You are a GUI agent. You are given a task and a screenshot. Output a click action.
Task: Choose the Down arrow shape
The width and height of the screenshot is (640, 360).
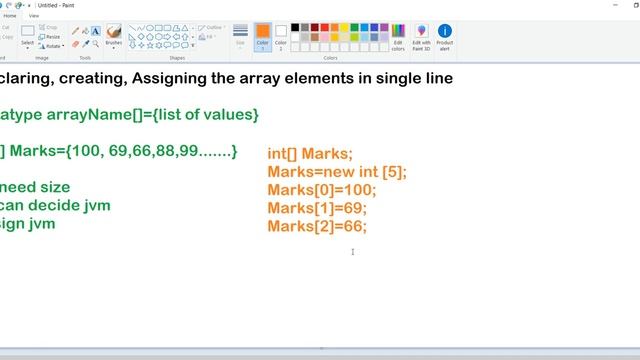132,45
